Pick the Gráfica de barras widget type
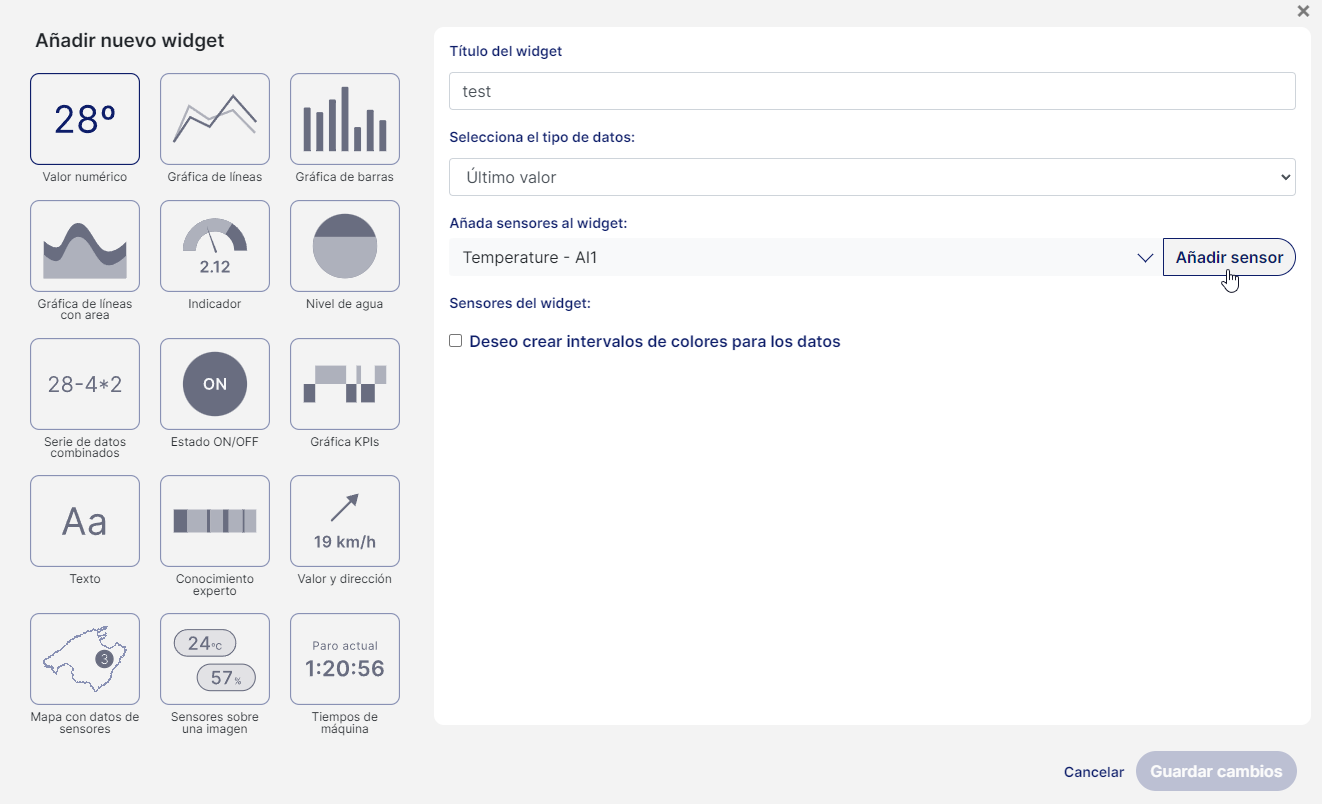Viewport: 1322px width, 804px height. pos(344,119)
